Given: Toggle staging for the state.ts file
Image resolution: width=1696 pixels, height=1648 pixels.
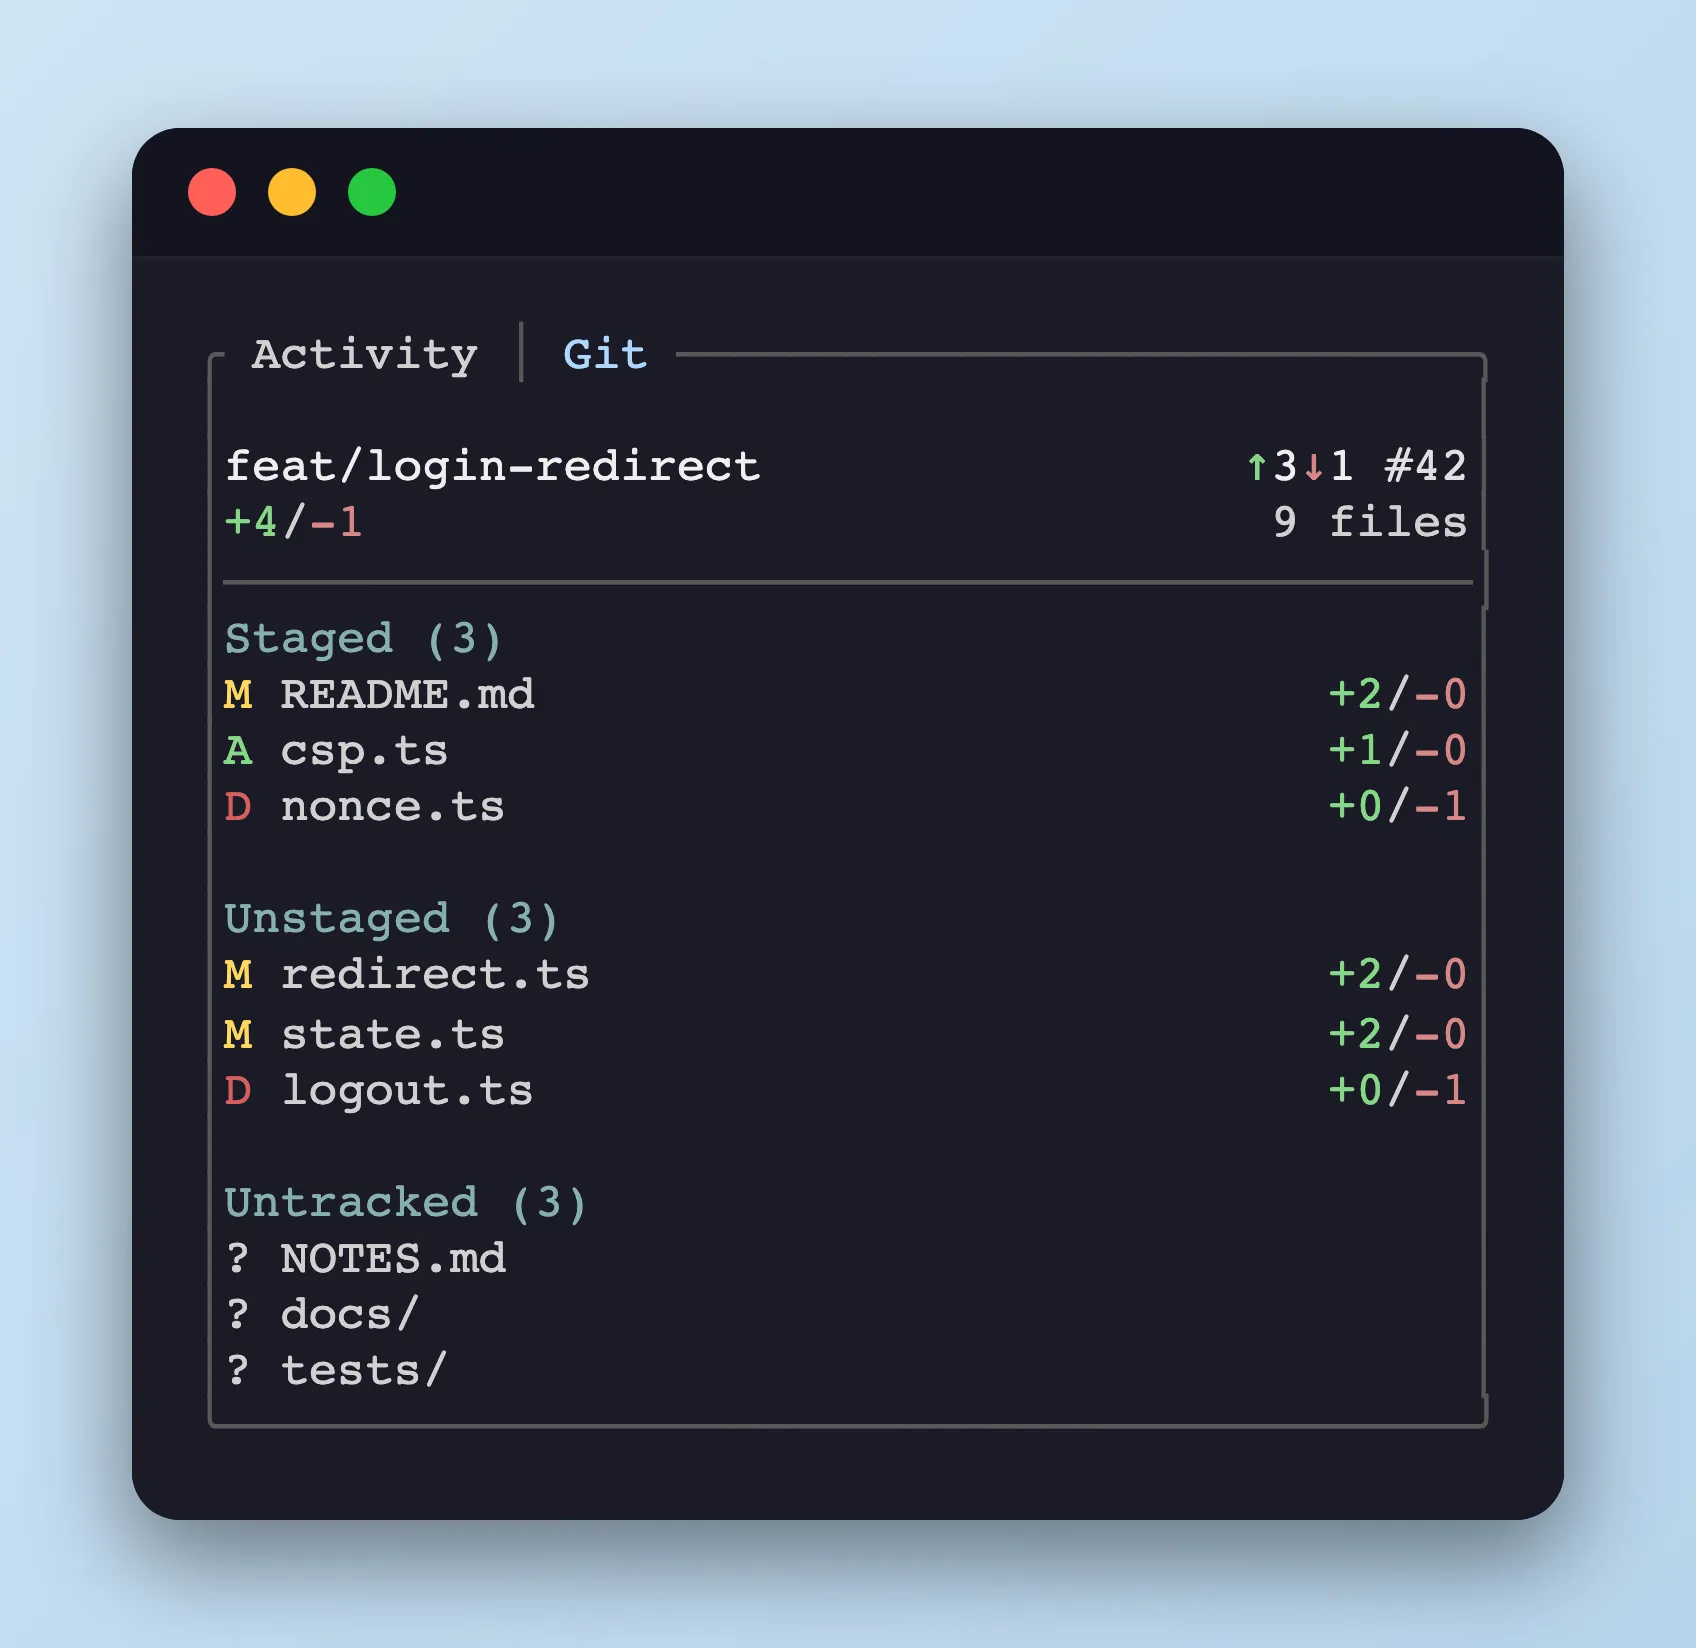Looking at the screenshot, I should point(392,1034).
